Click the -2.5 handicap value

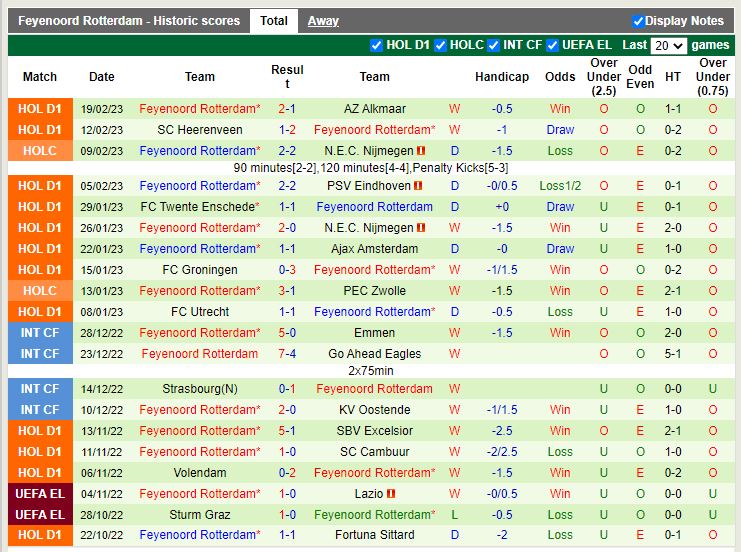click(502, 431)
